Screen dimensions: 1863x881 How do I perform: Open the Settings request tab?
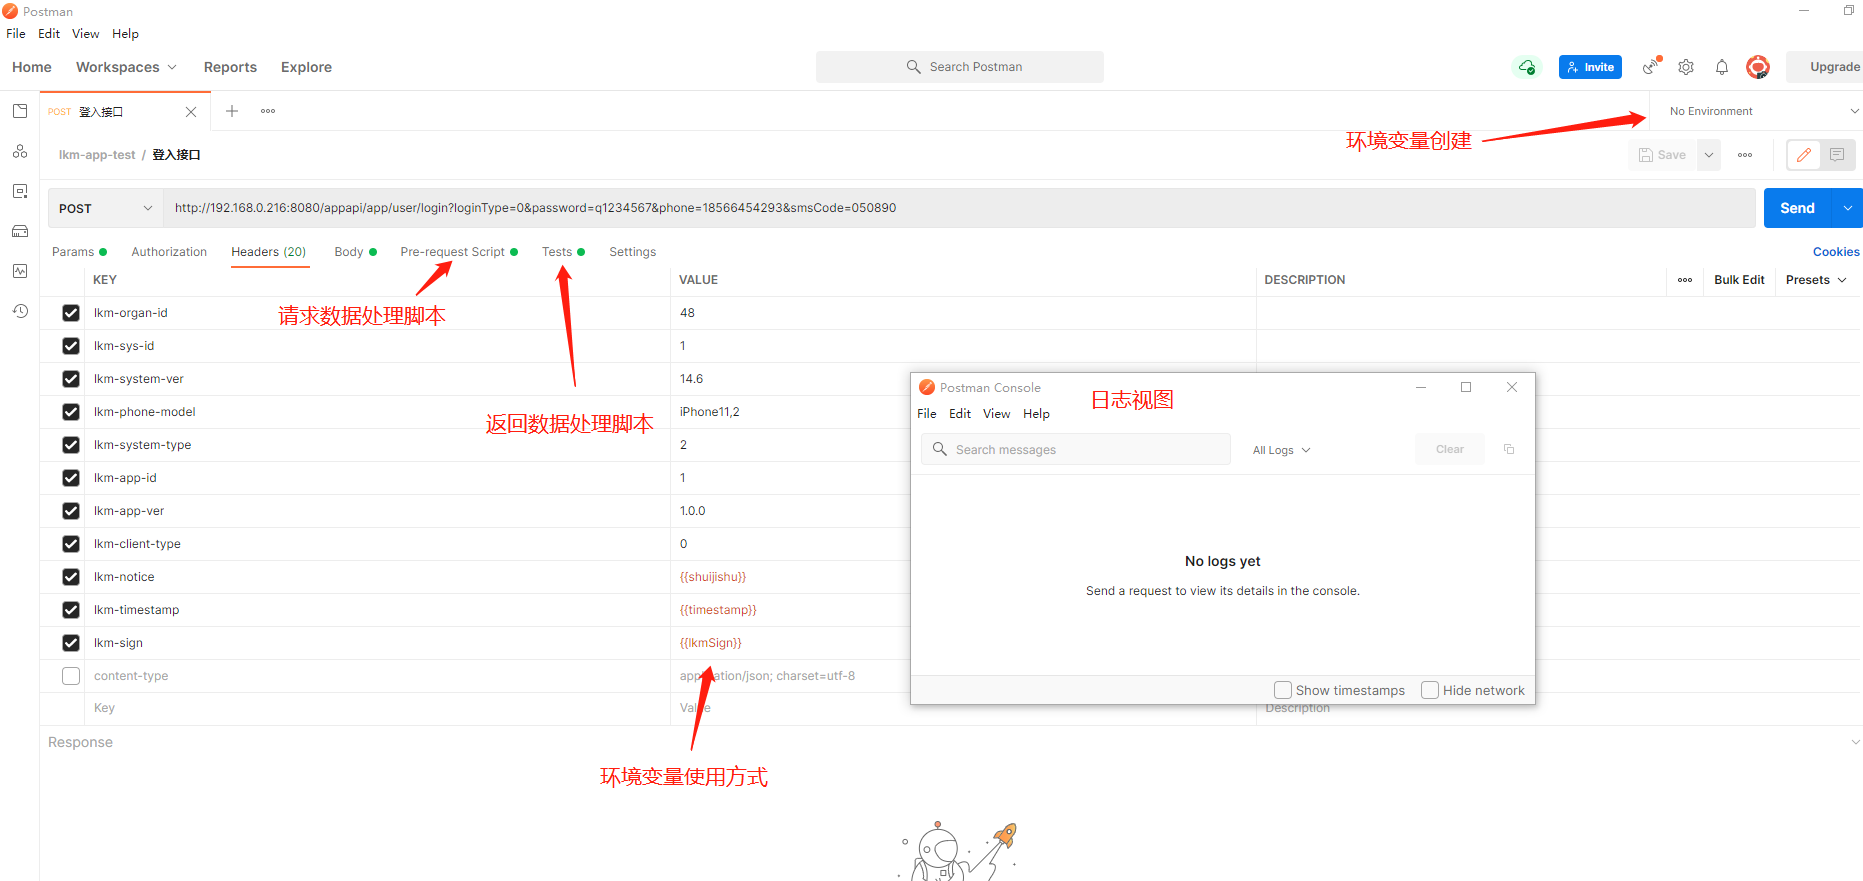coord(633,252)
